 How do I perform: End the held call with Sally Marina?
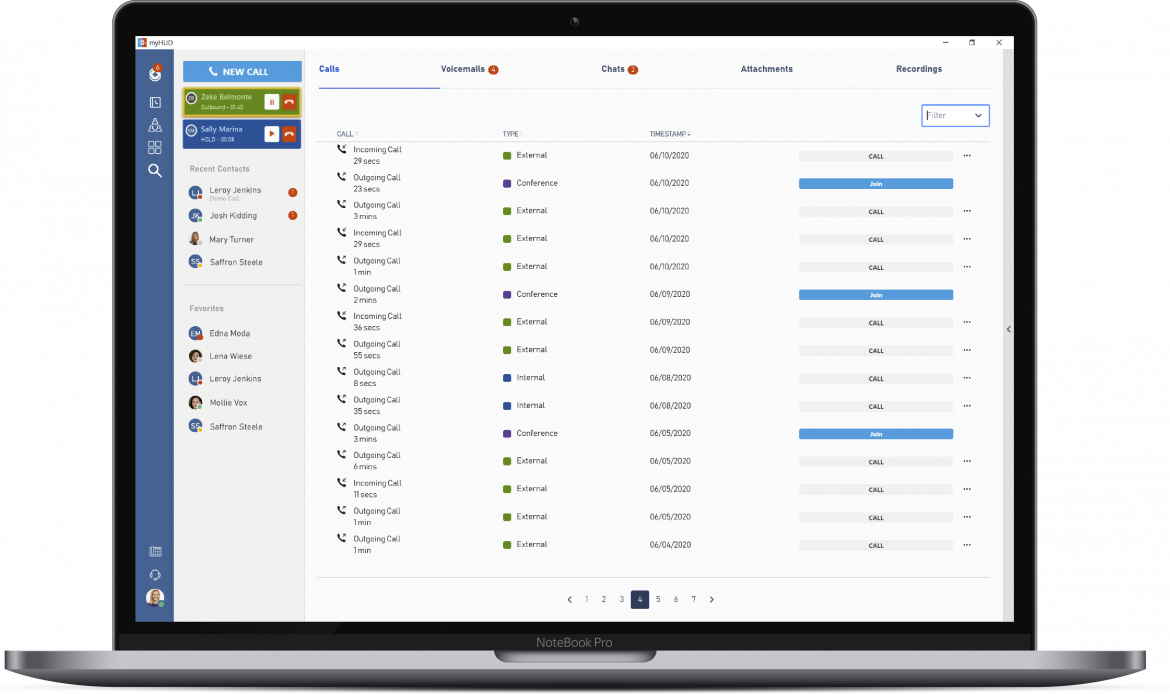coord(289,133)
